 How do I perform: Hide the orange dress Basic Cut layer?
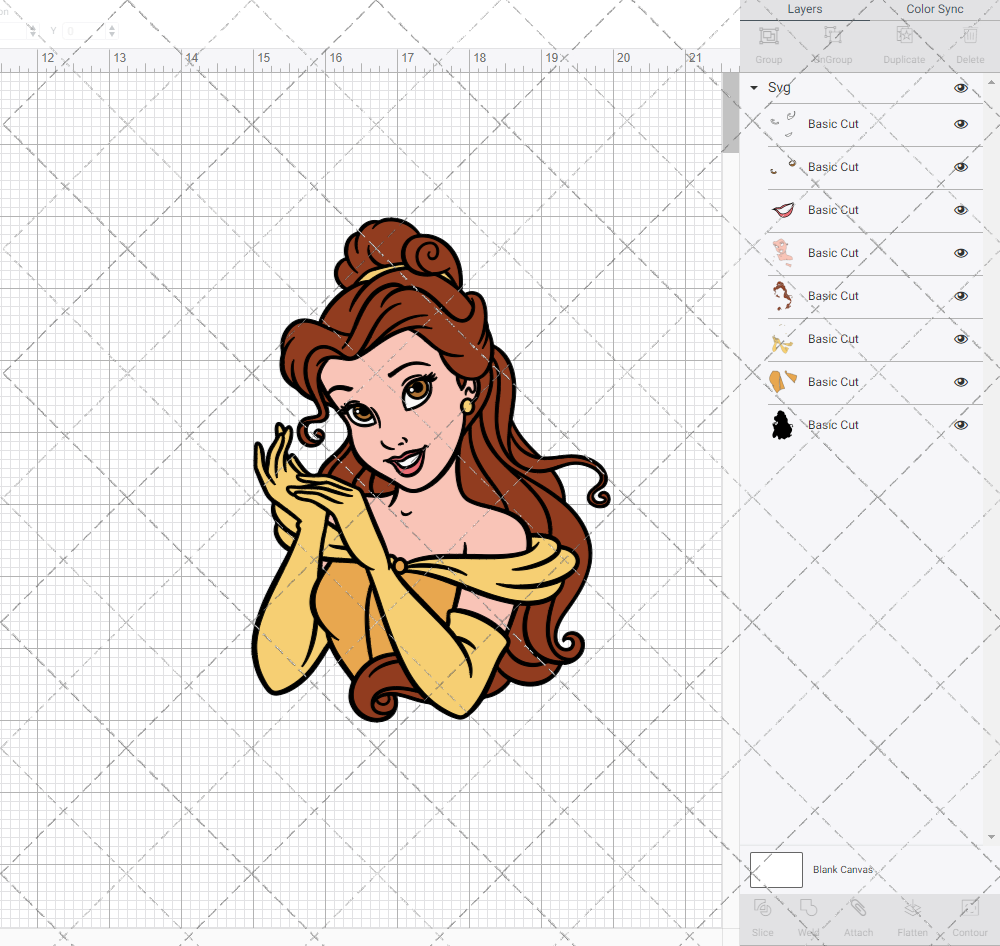[x=960, y=382]
